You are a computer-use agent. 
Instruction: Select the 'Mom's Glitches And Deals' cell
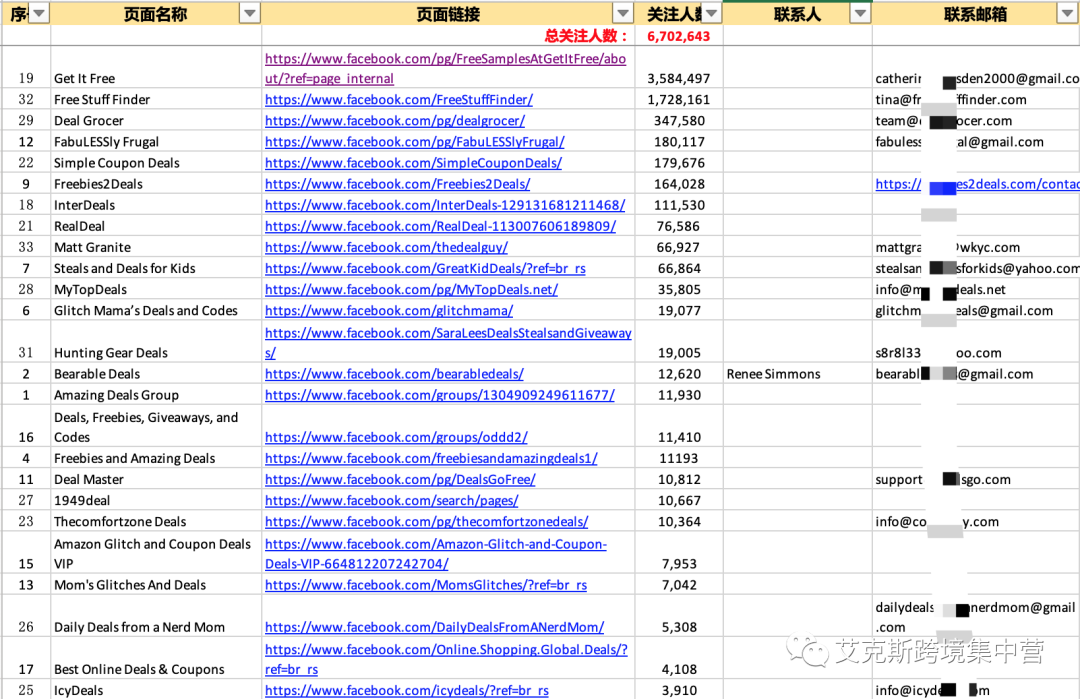tap(156, 585)
